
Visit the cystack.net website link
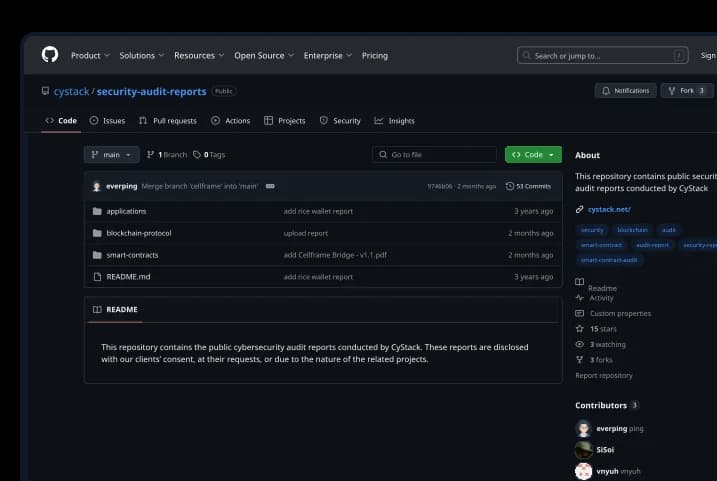tap(609, 209)
